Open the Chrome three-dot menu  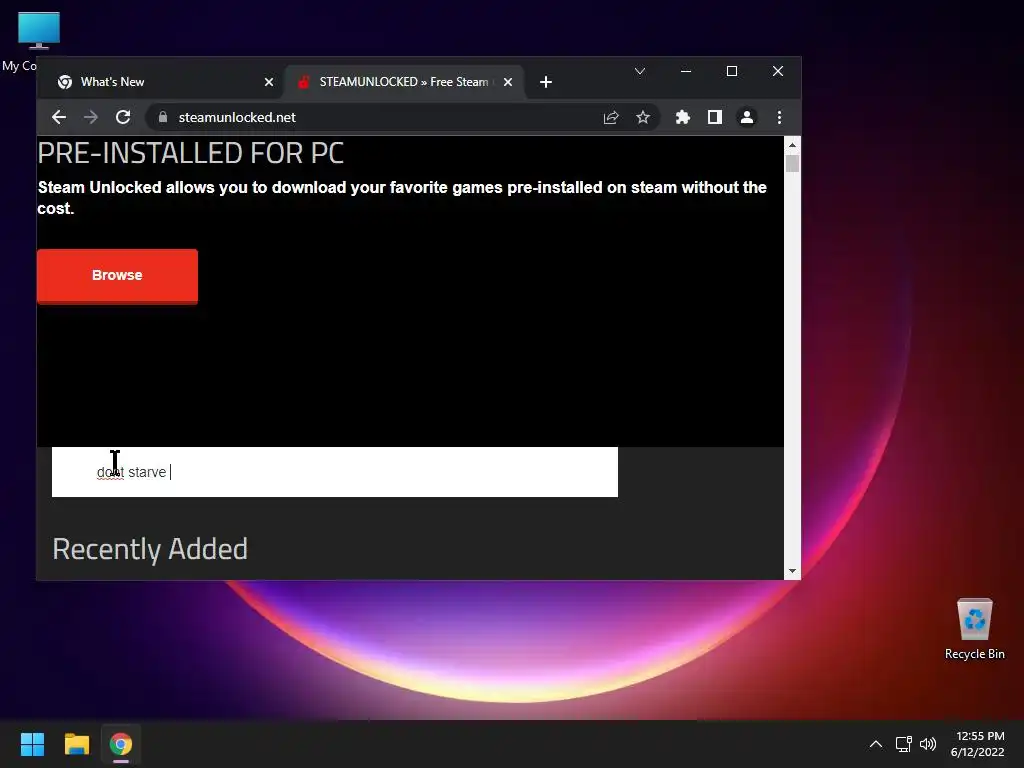779,118
